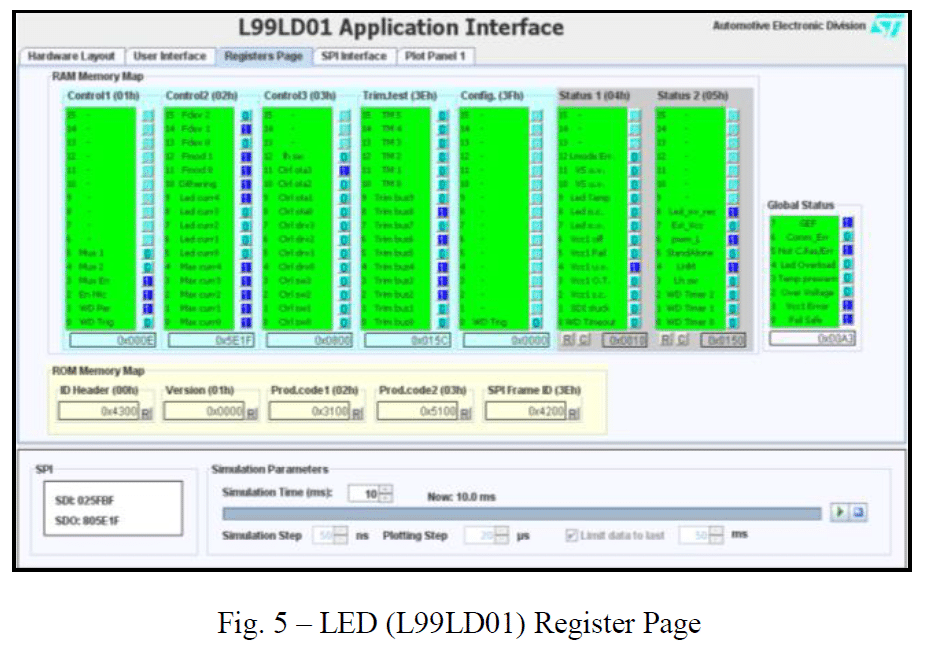Click the ST logo in the header

click(886, 27)
